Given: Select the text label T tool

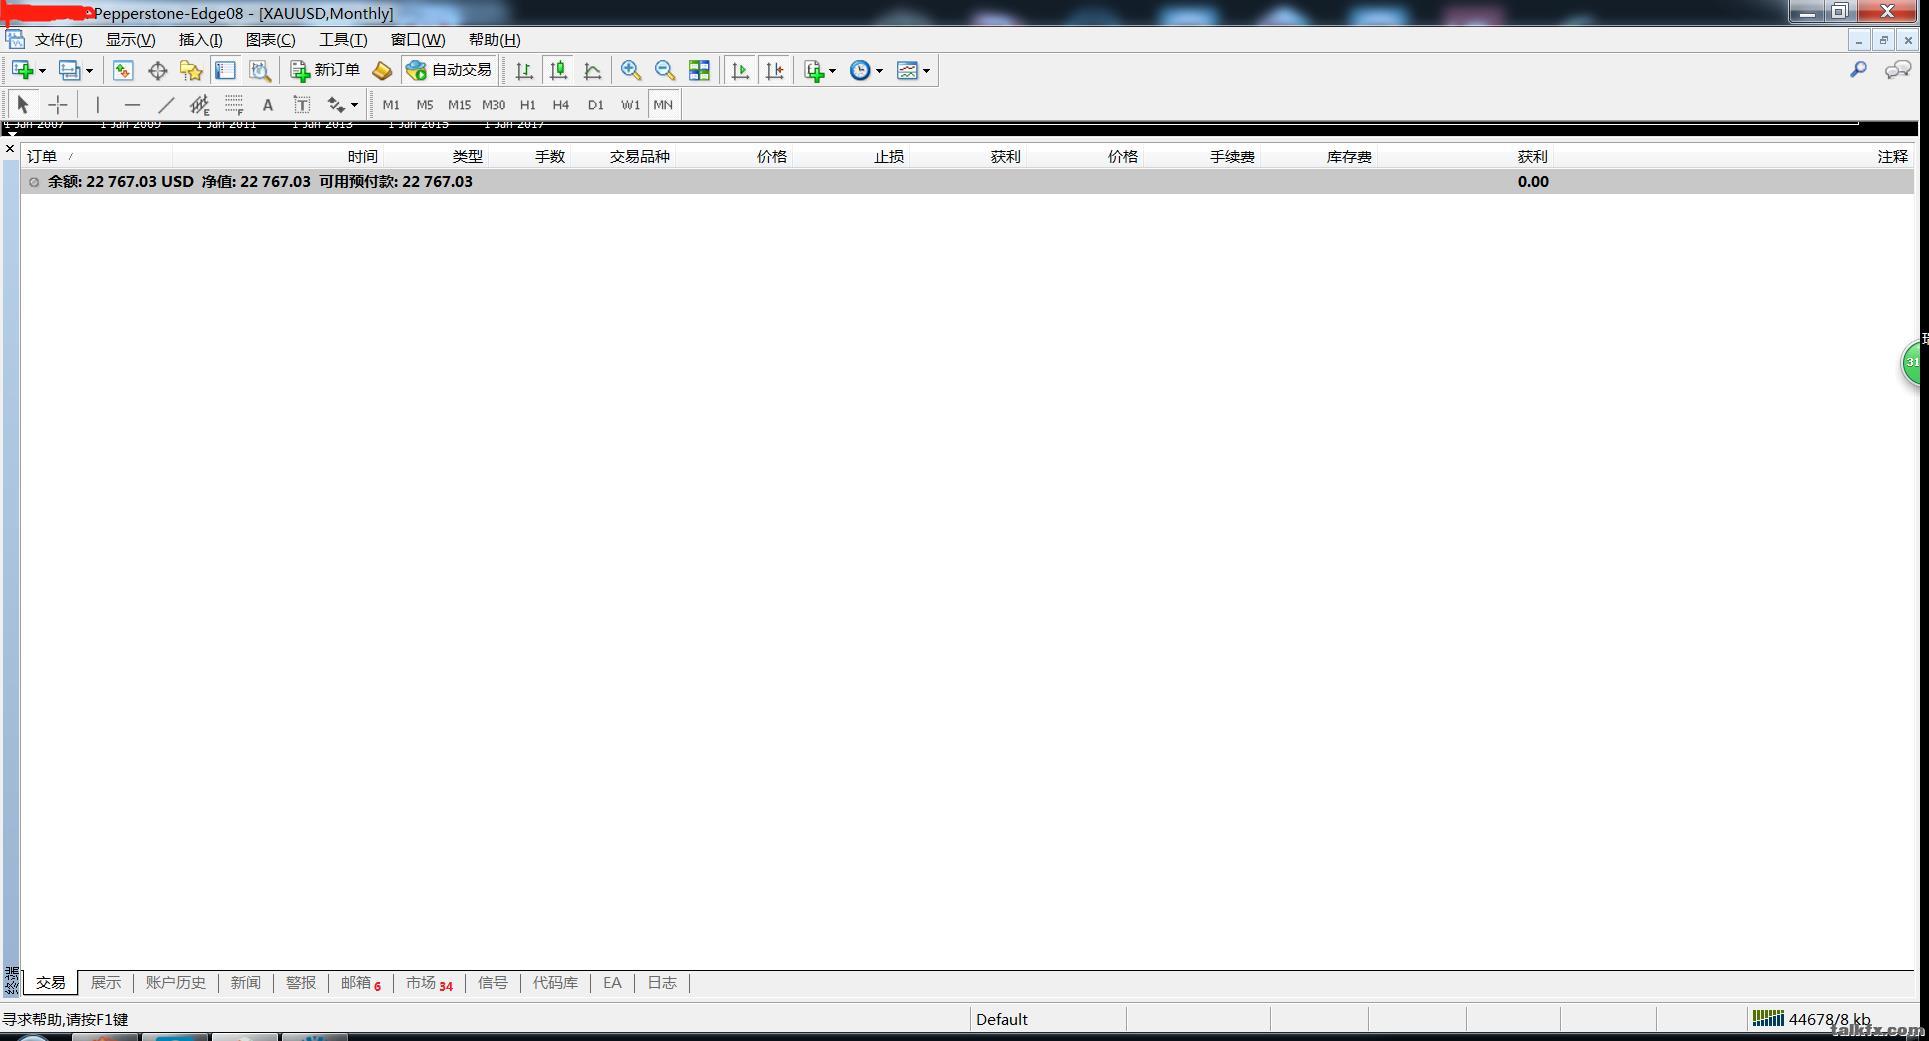Looking at the screenshot, I should pos(301,104).
